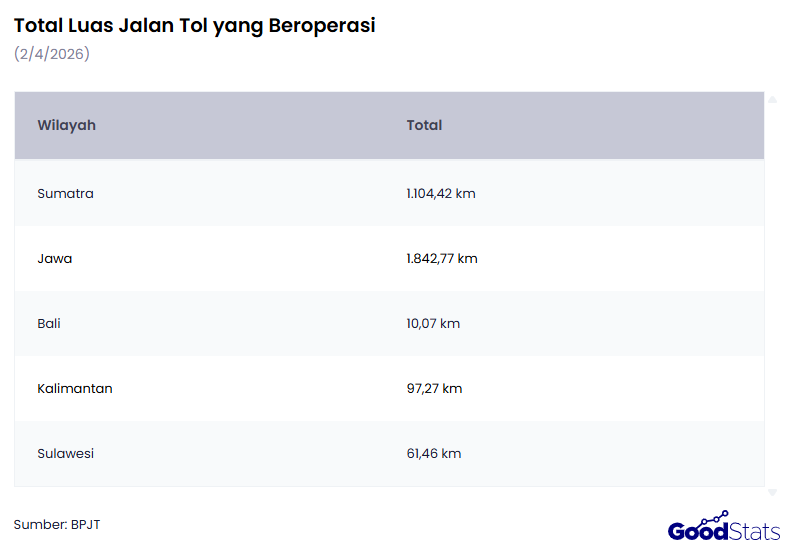Click the Total column header
791x551 pixels.
424,125
